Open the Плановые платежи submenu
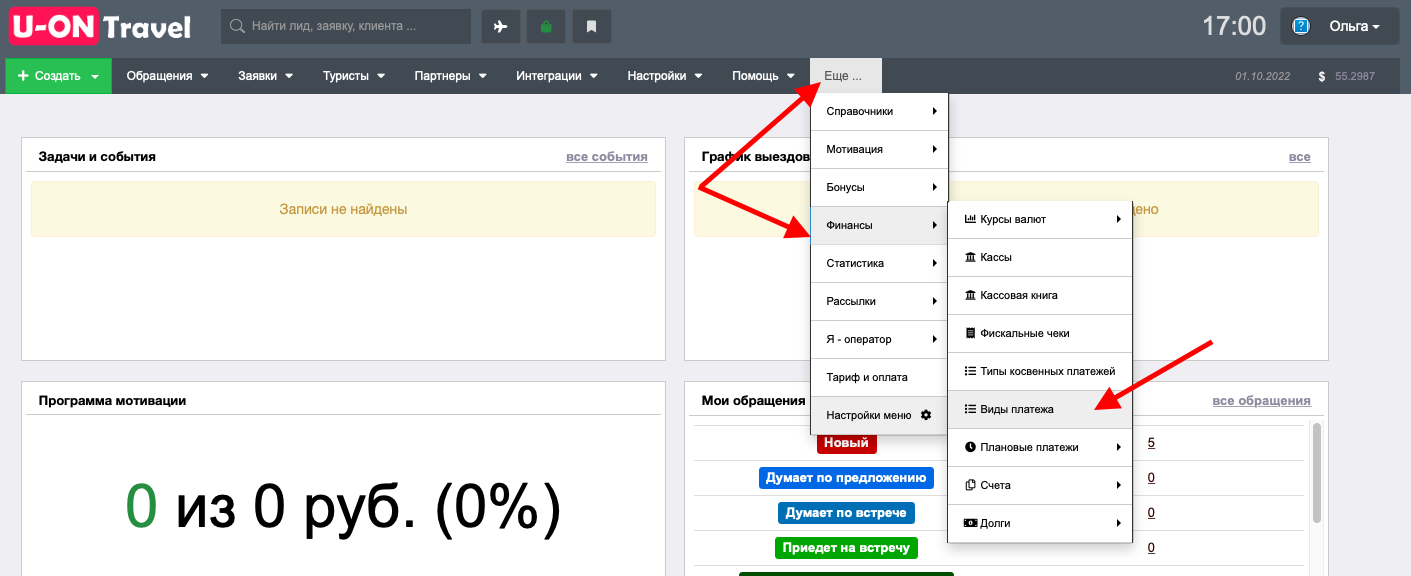The image size is (1411, 576). (x=1040, y=447)
